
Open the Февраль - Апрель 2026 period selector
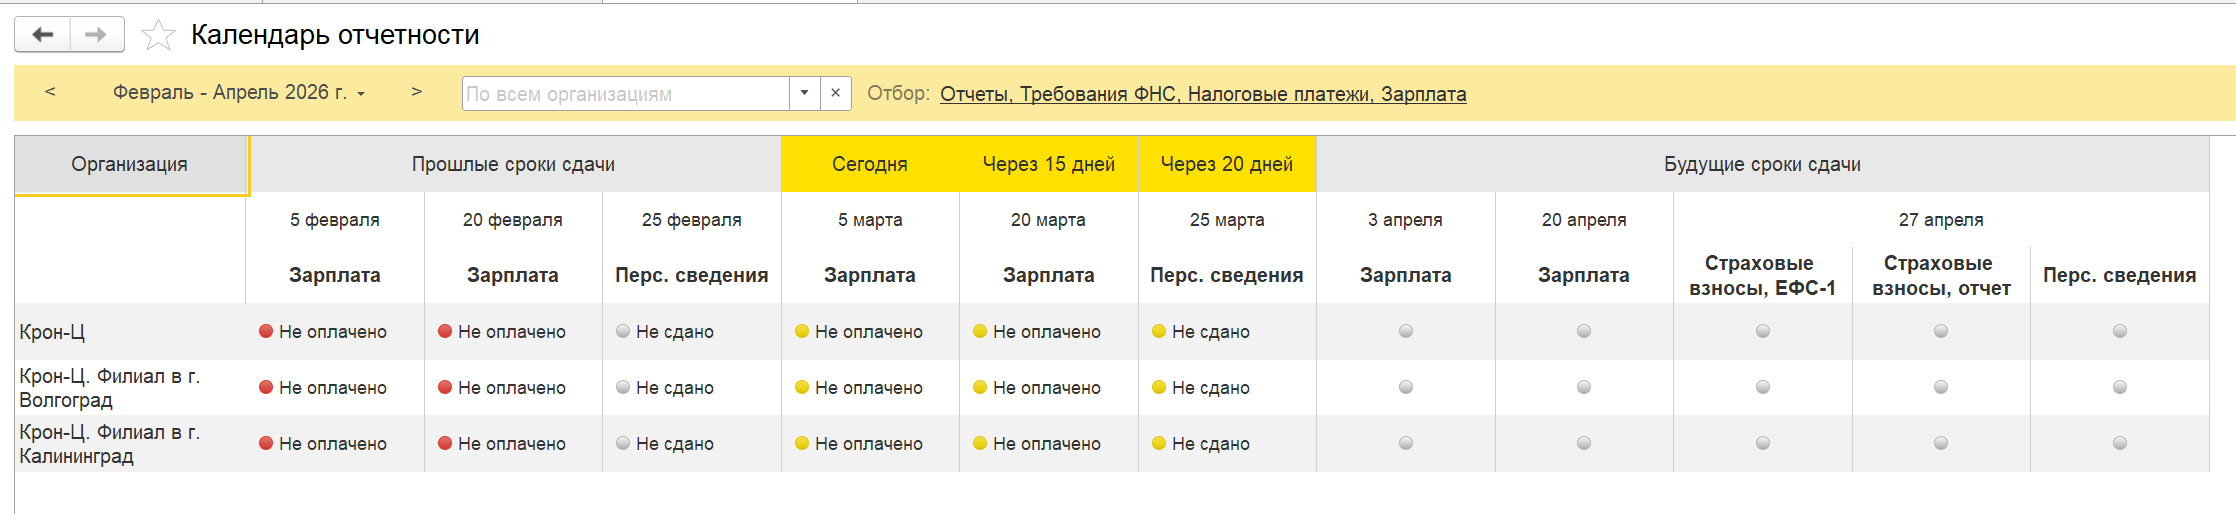[238, 92]
